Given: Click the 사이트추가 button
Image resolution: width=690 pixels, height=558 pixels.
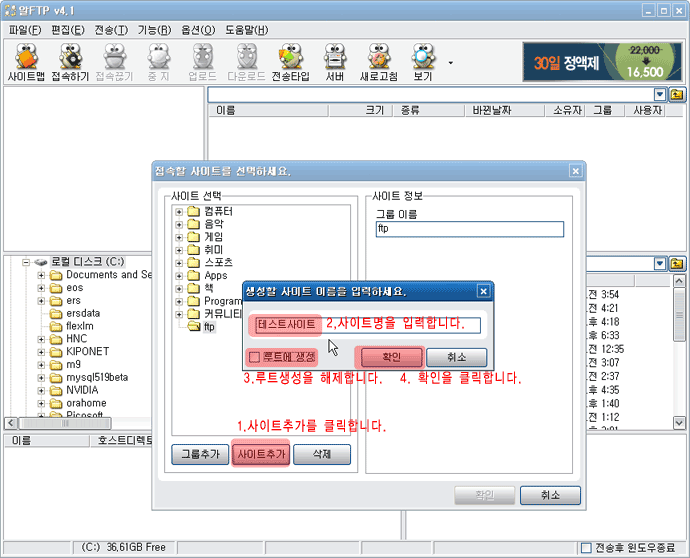Looking at the screenshot, I should [260, 455].
